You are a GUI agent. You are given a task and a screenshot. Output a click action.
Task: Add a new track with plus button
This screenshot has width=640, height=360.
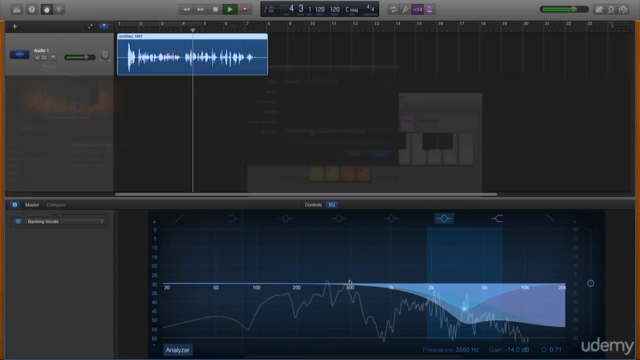click(15, 27)
